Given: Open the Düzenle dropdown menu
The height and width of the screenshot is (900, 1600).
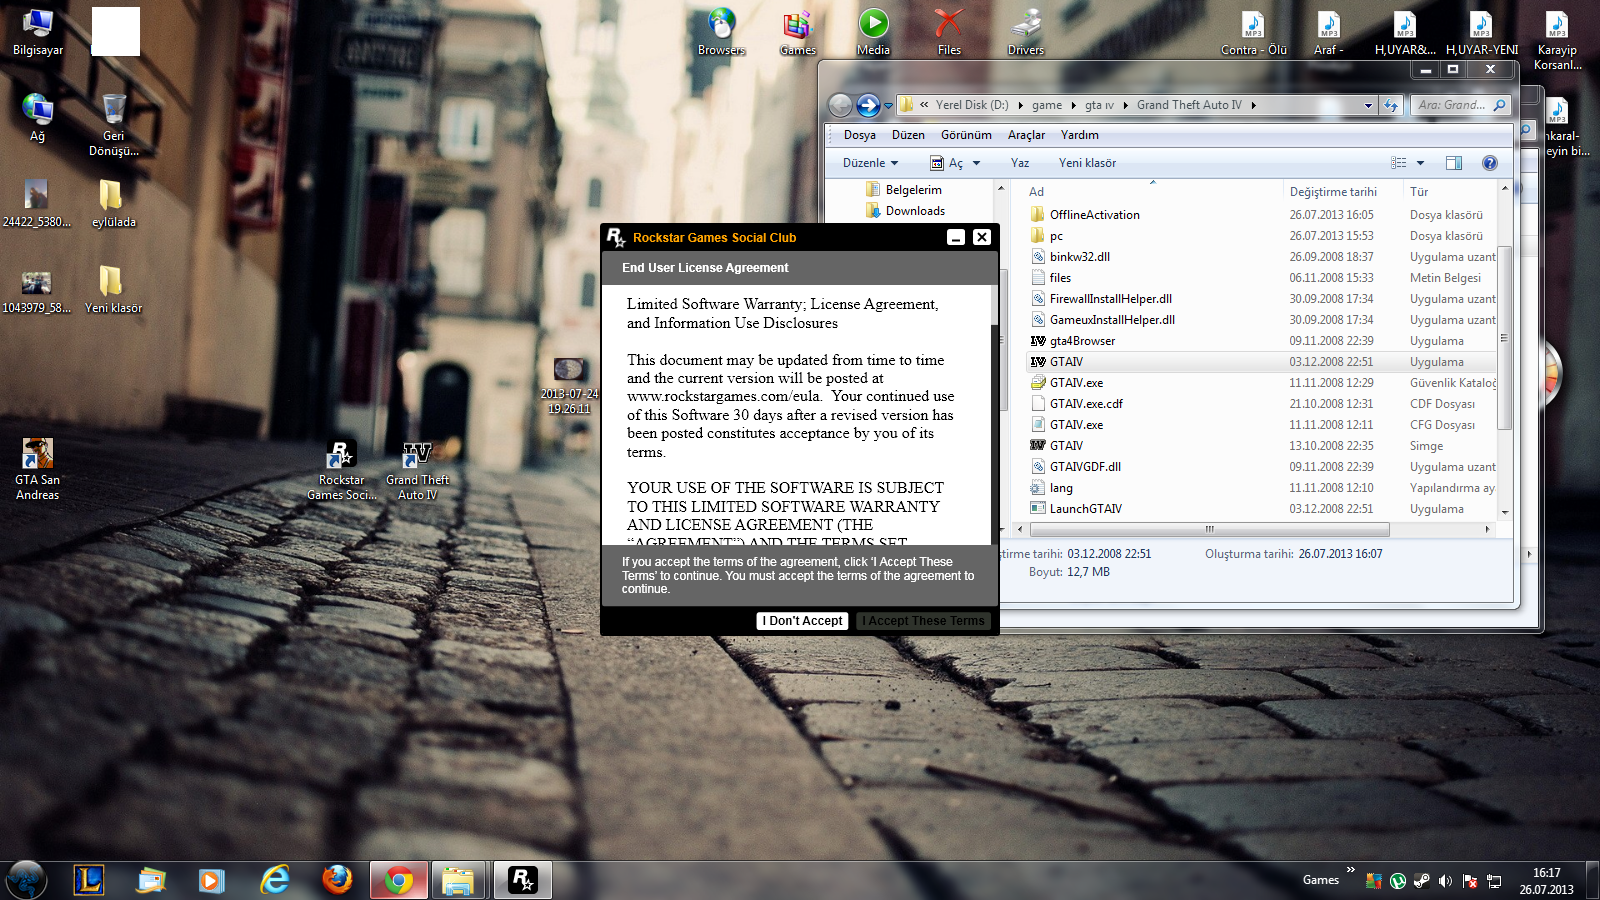Looking at the screenshot, I should pyautogui.click(x=870, y=163).
